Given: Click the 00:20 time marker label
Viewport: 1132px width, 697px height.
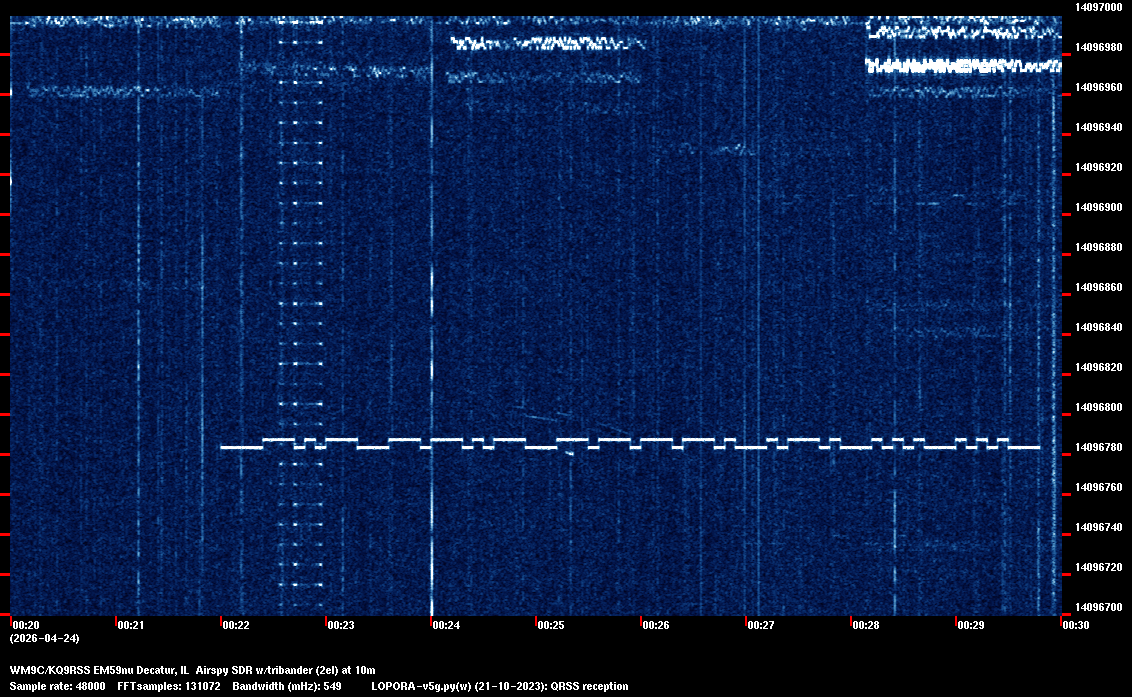Looking at the screenshot, I should (25, 625).
